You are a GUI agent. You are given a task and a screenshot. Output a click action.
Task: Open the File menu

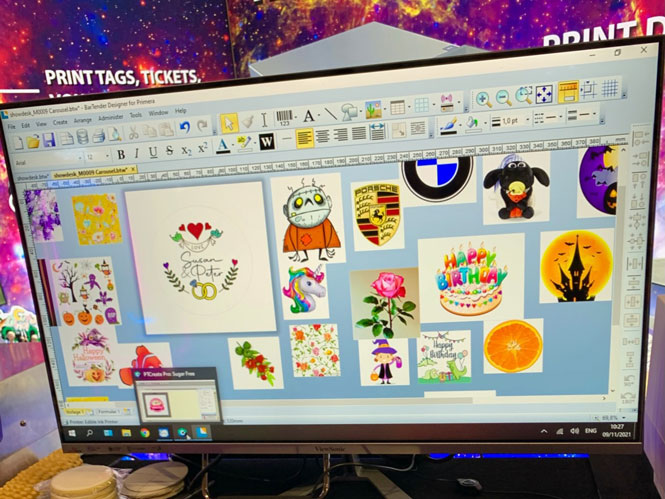click(11, 126)
